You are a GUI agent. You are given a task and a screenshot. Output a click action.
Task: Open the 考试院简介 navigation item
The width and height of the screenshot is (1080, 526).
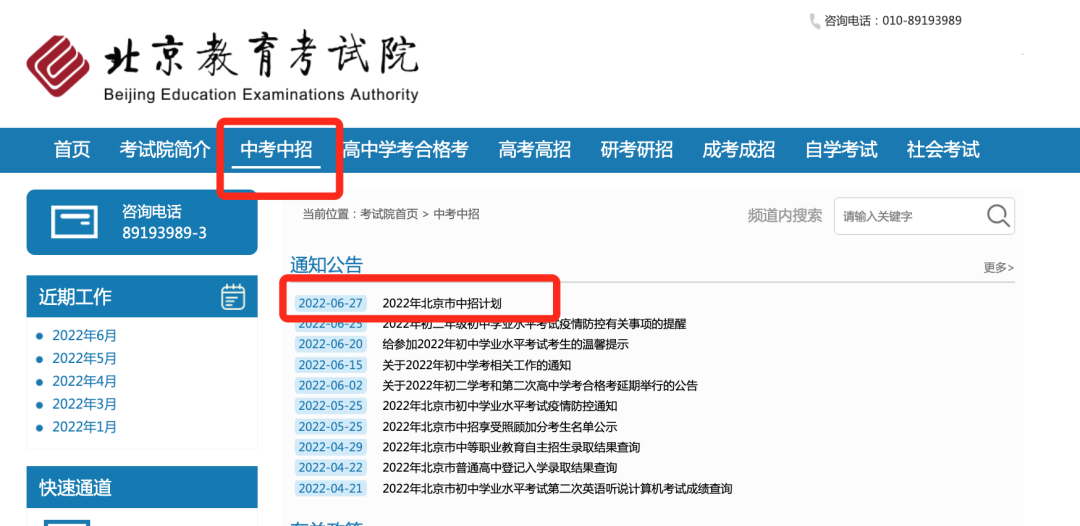(165, 150)
